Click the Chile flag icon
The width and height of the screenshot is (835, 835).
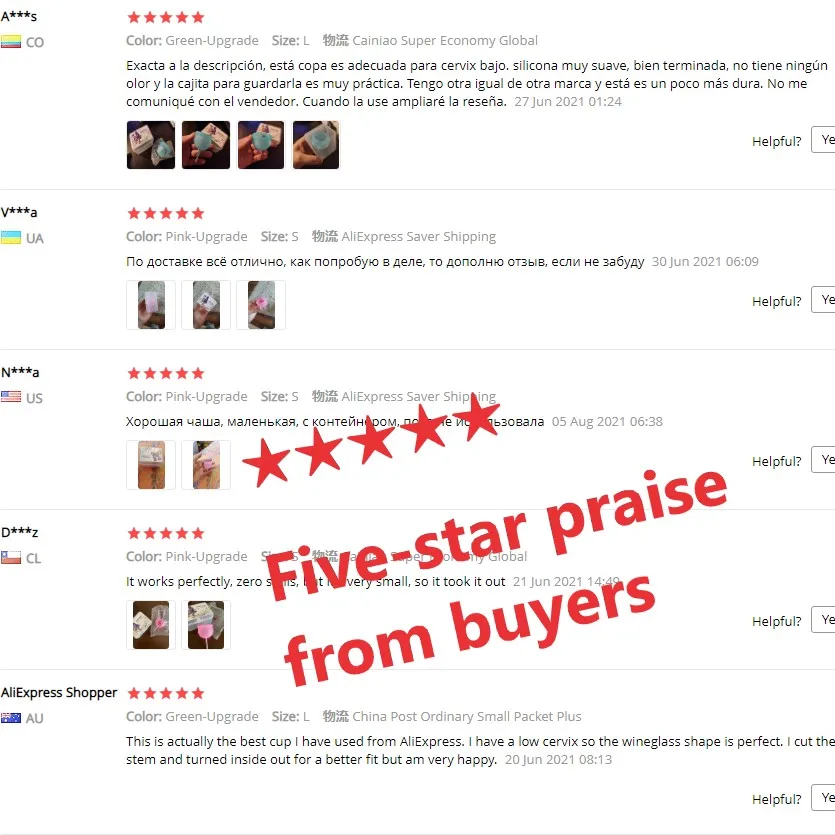point(11,558)
